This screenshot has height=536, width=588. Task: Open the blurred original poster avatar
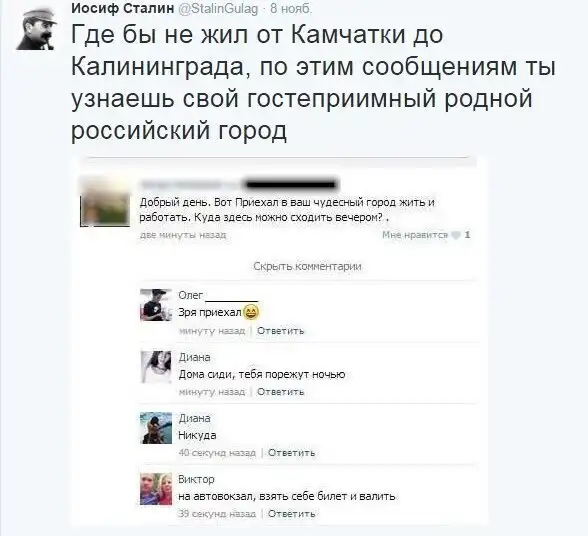click(x=105, y=201)
